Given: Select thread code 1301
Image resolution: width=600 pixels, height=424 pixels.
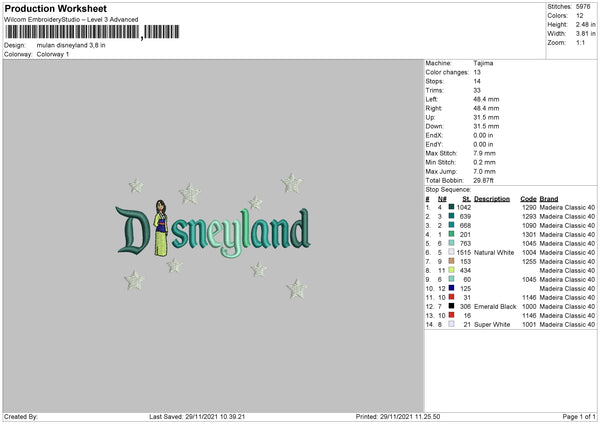Looking at the screenshot, I should tap(529, 235).
